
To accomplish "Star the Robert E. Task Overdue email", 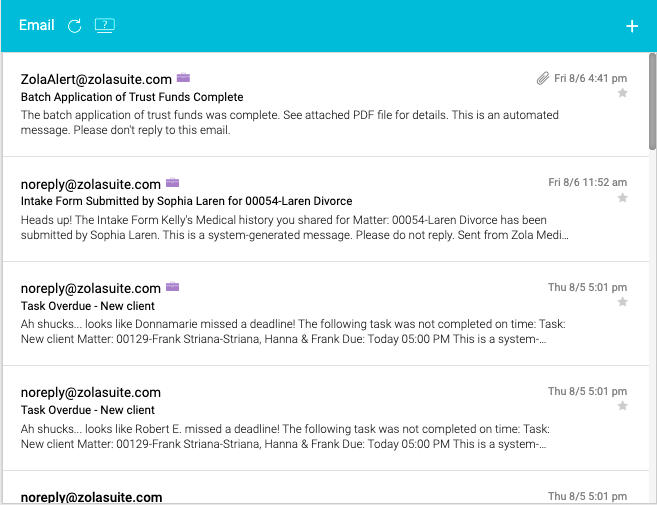I will tap(622, 406).
